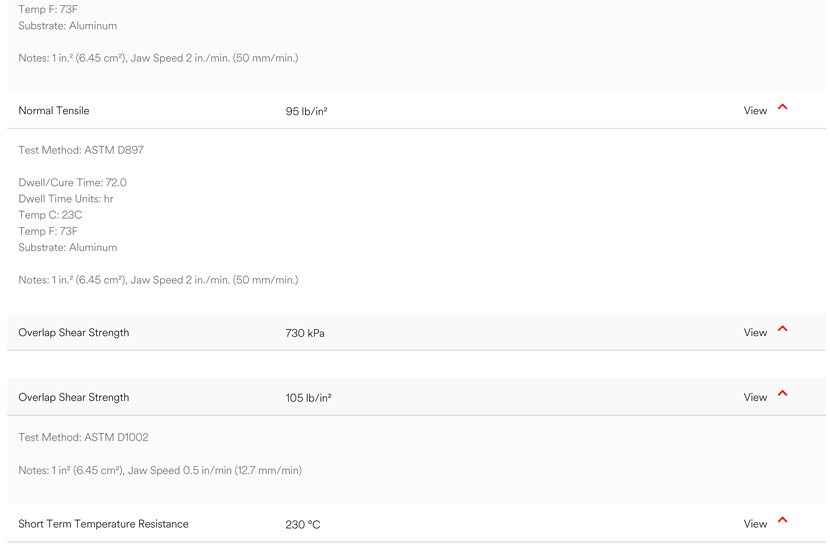This screenshot has width=830, height=549.
Task: Click View on the 105 lb/in² shear row
Action: tap(755, 398)
